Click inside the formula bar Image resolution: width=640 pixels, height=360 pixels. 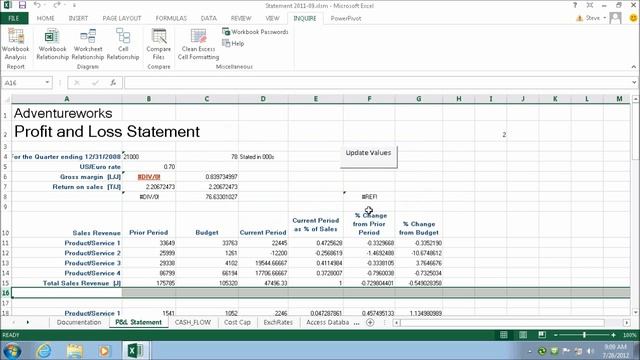coord(378,83)
